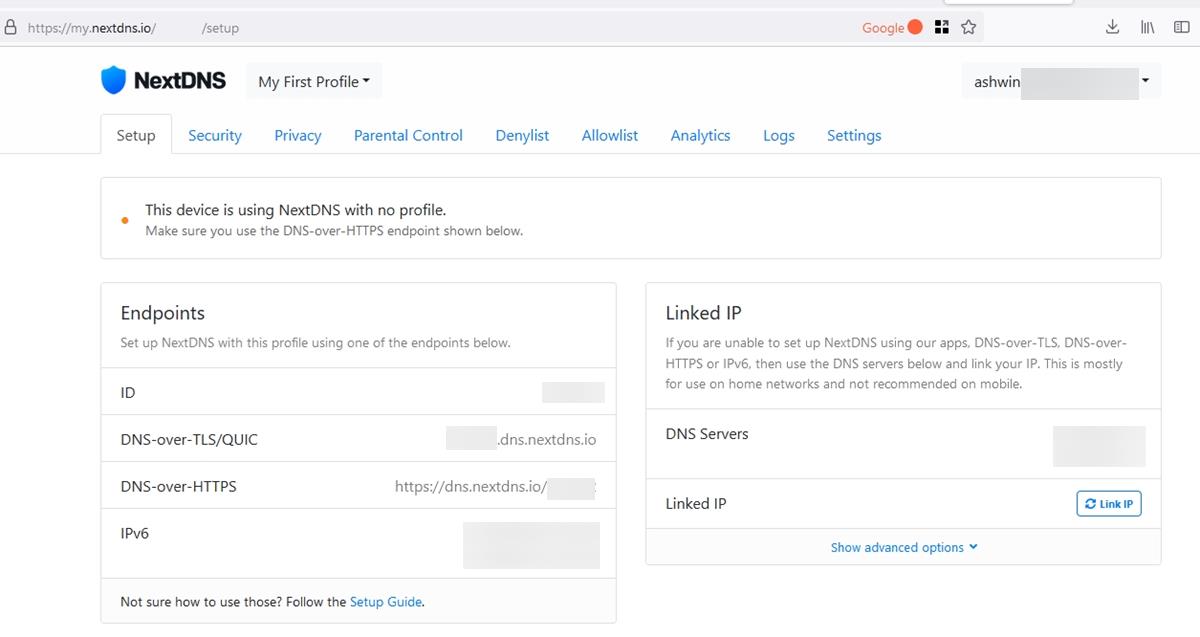The height and width of the screenshot is (637, 1200).
Task: Bookmark this page with the star icon
Action: point(968,28)
